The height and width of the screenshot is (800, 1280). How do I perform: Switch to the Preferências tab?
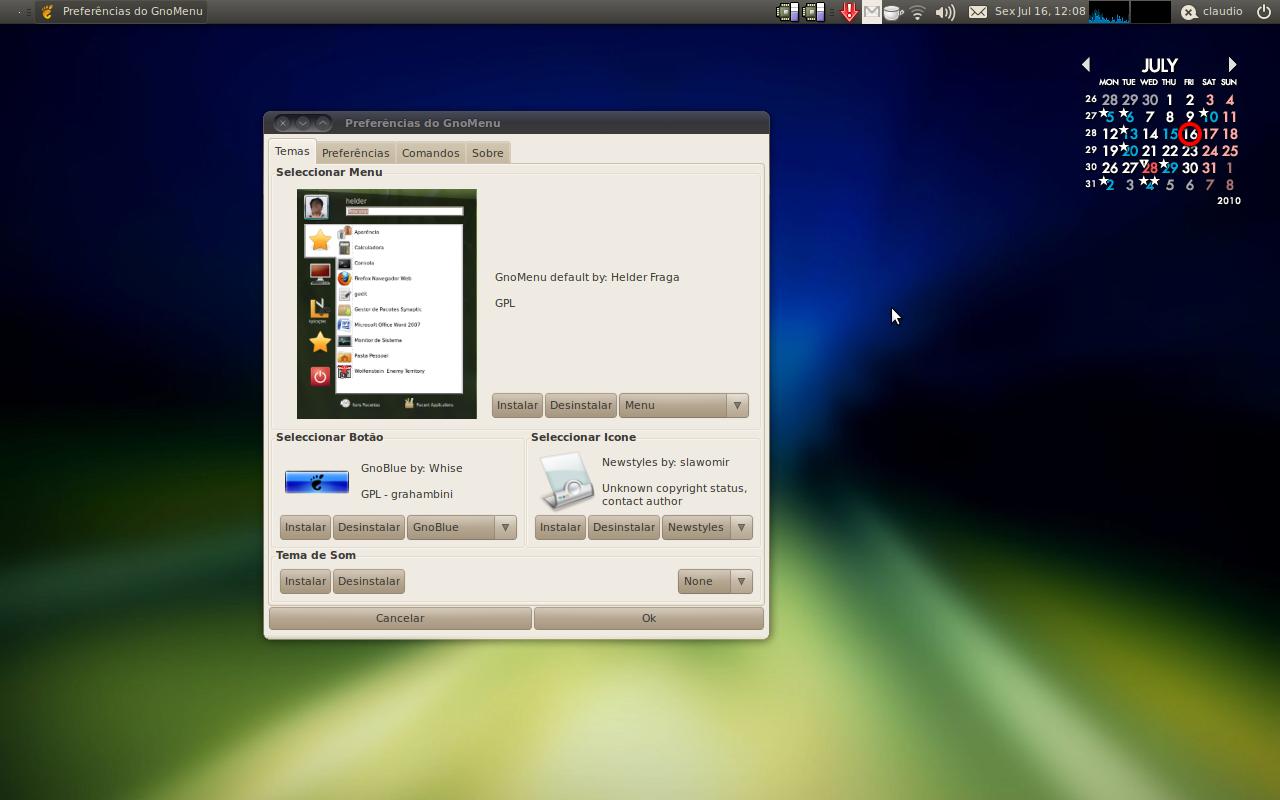355,153
